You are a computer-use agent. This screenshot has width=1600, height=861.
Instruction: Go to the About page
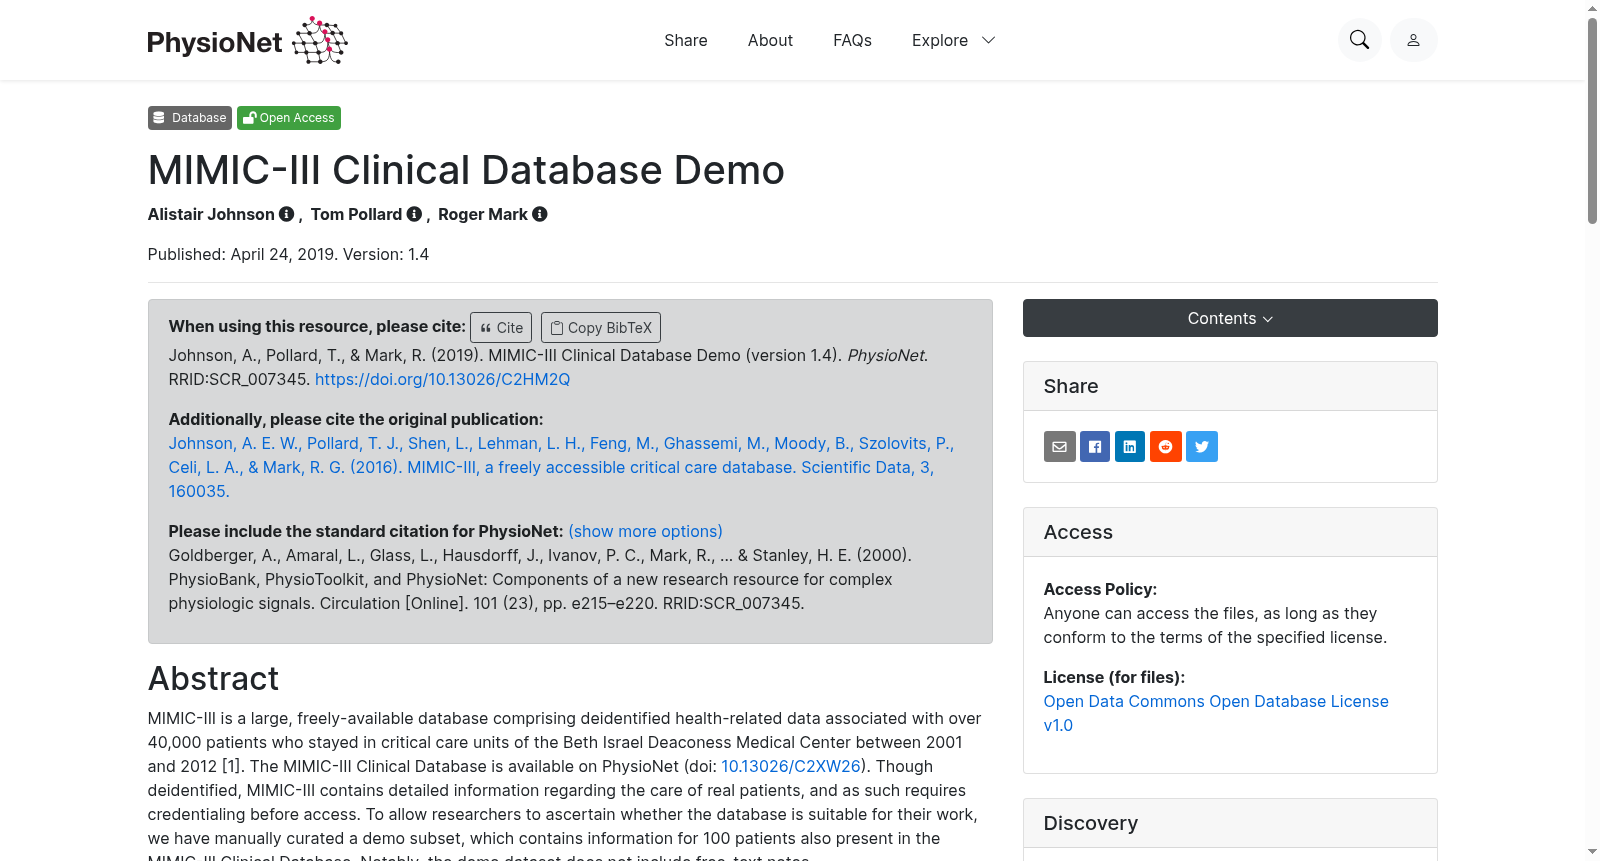pyautogui.click(x=770, y=40)
